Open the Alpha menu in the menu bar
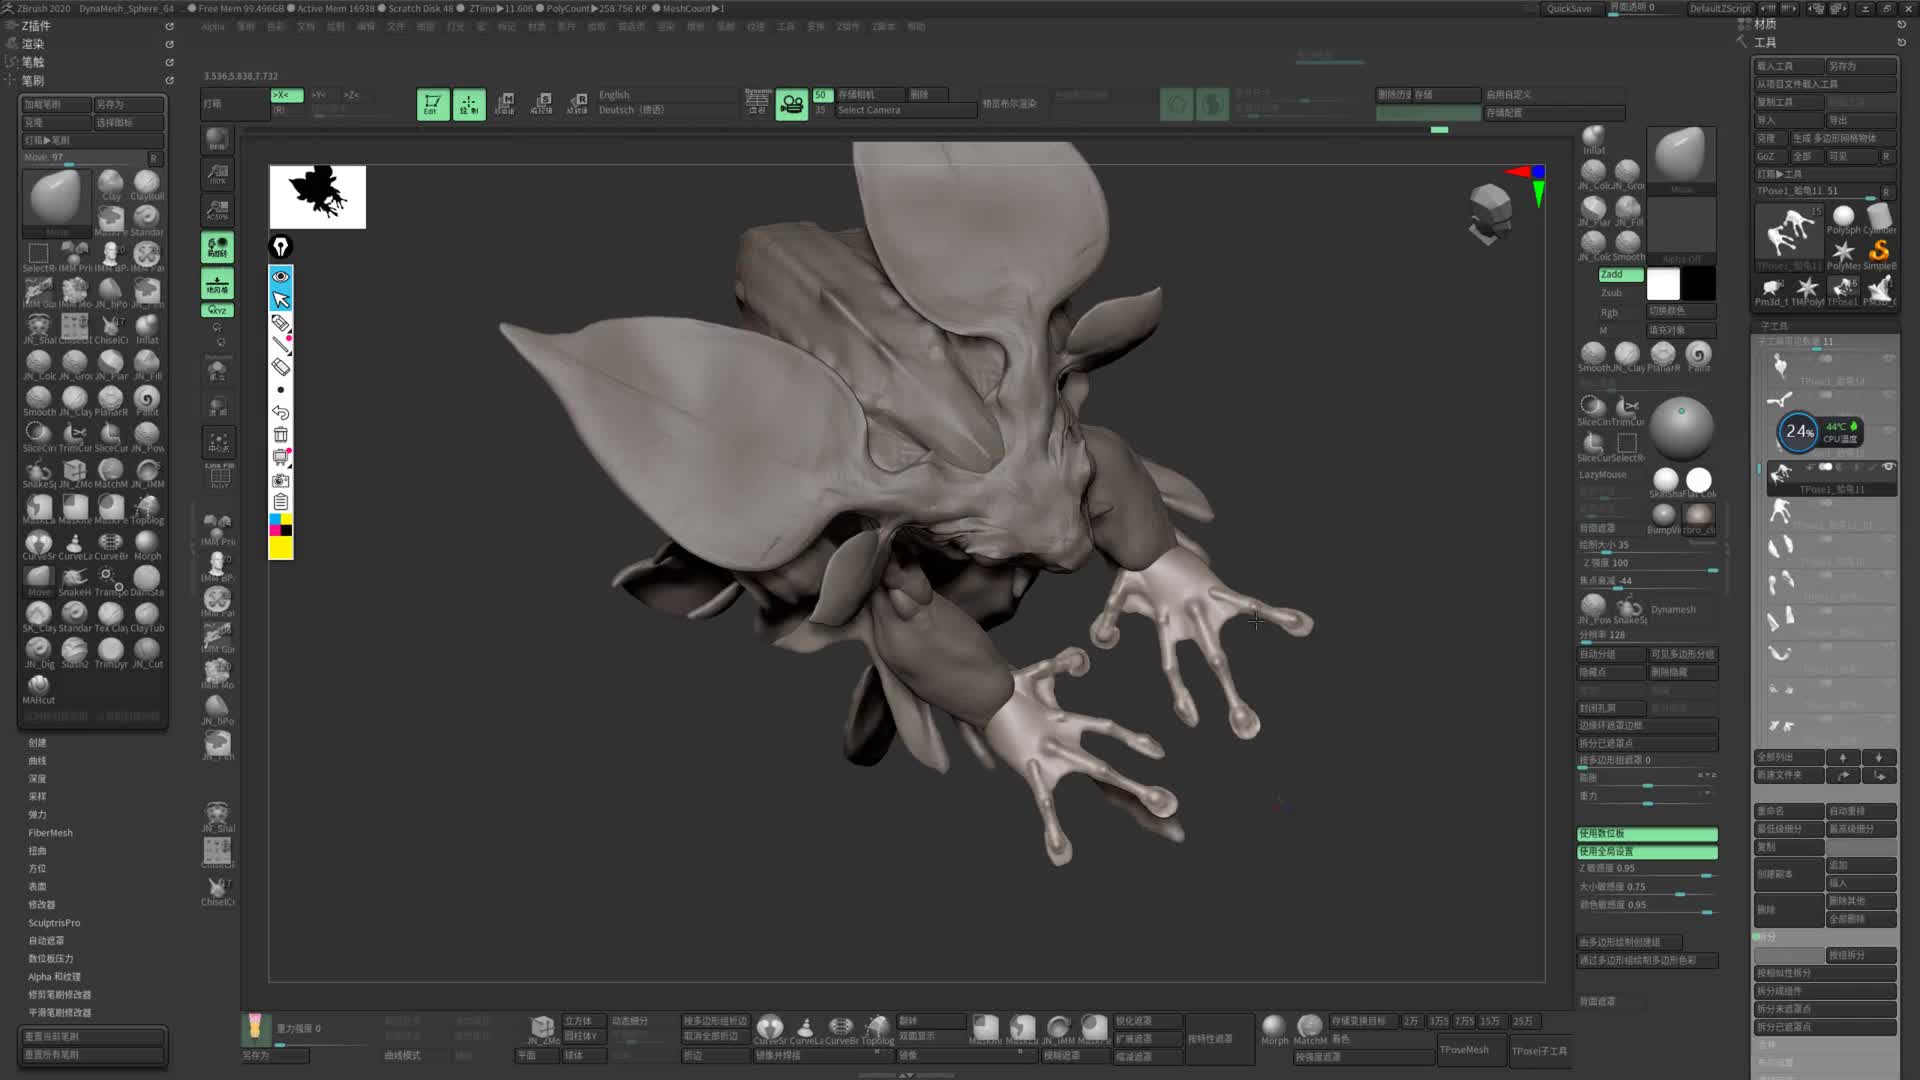 212,27
